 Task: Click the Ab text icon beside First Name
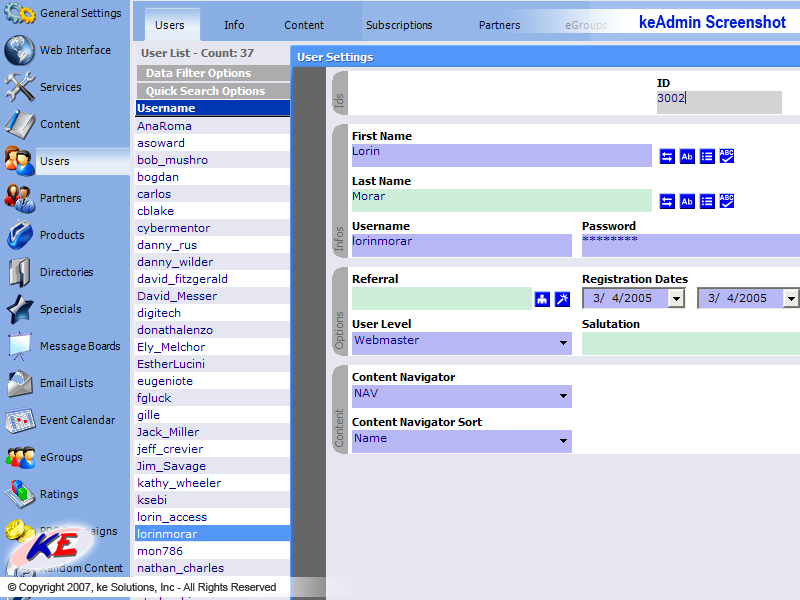coord(687,156)
